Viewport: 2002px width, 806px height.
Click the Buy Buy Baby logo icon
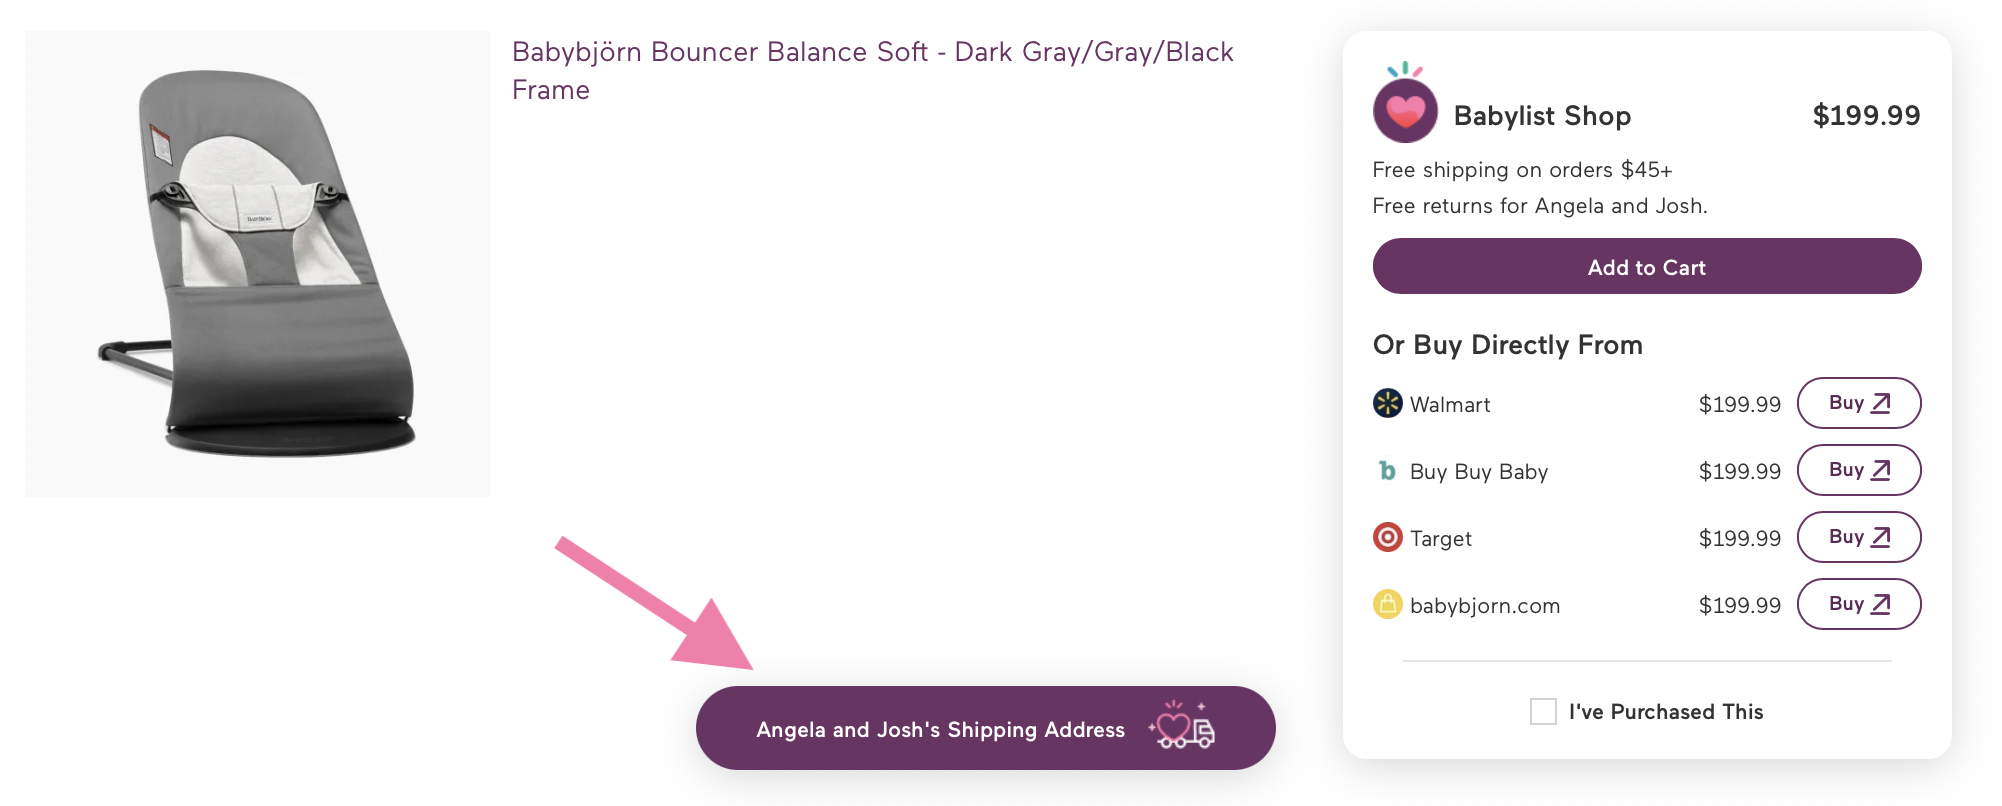pos(1387,470)
